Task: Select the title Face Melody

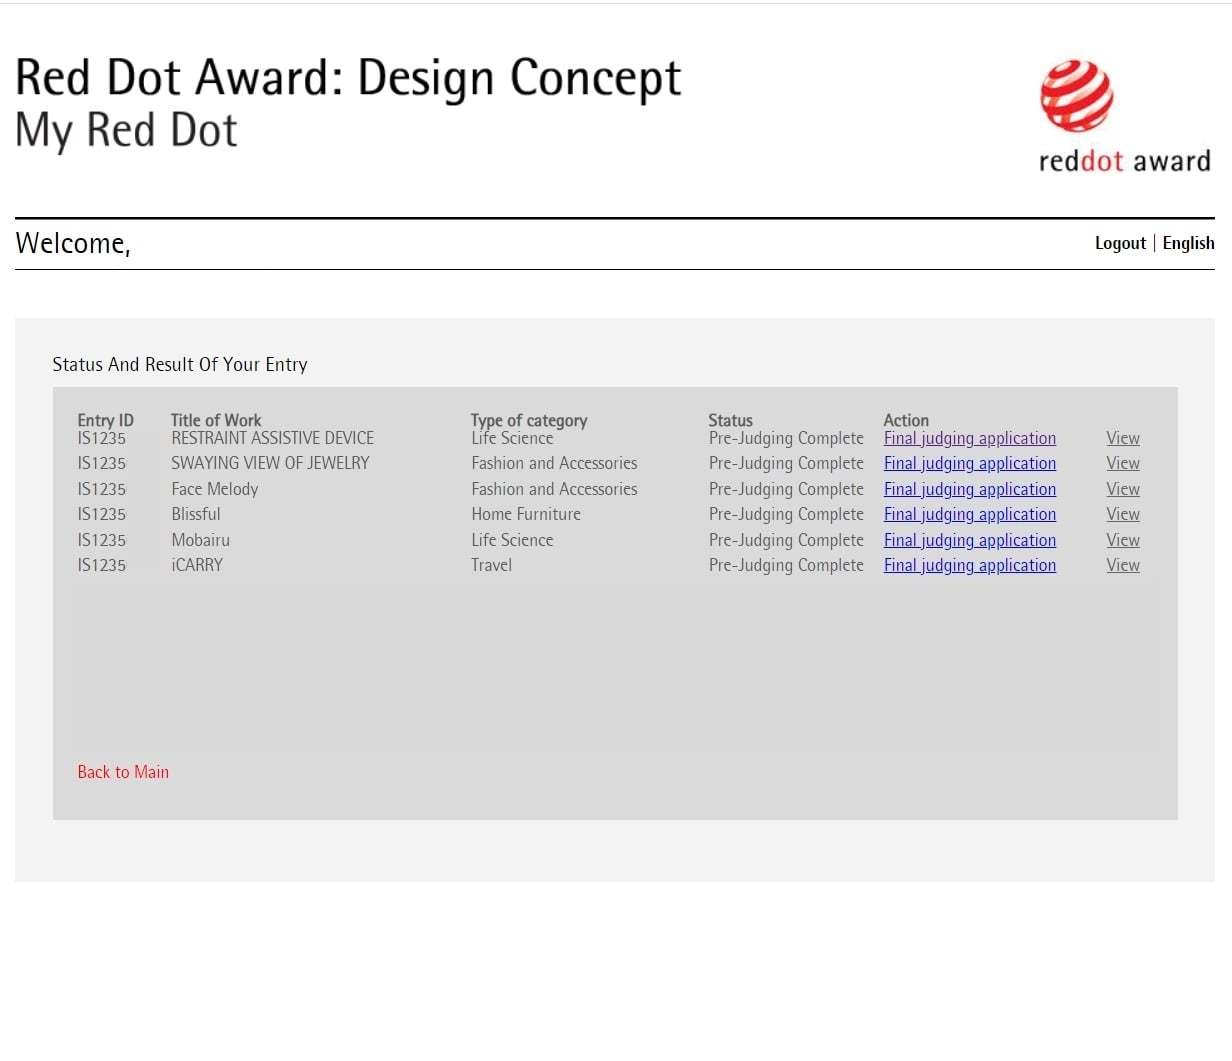Action: [x=215, y=489]
